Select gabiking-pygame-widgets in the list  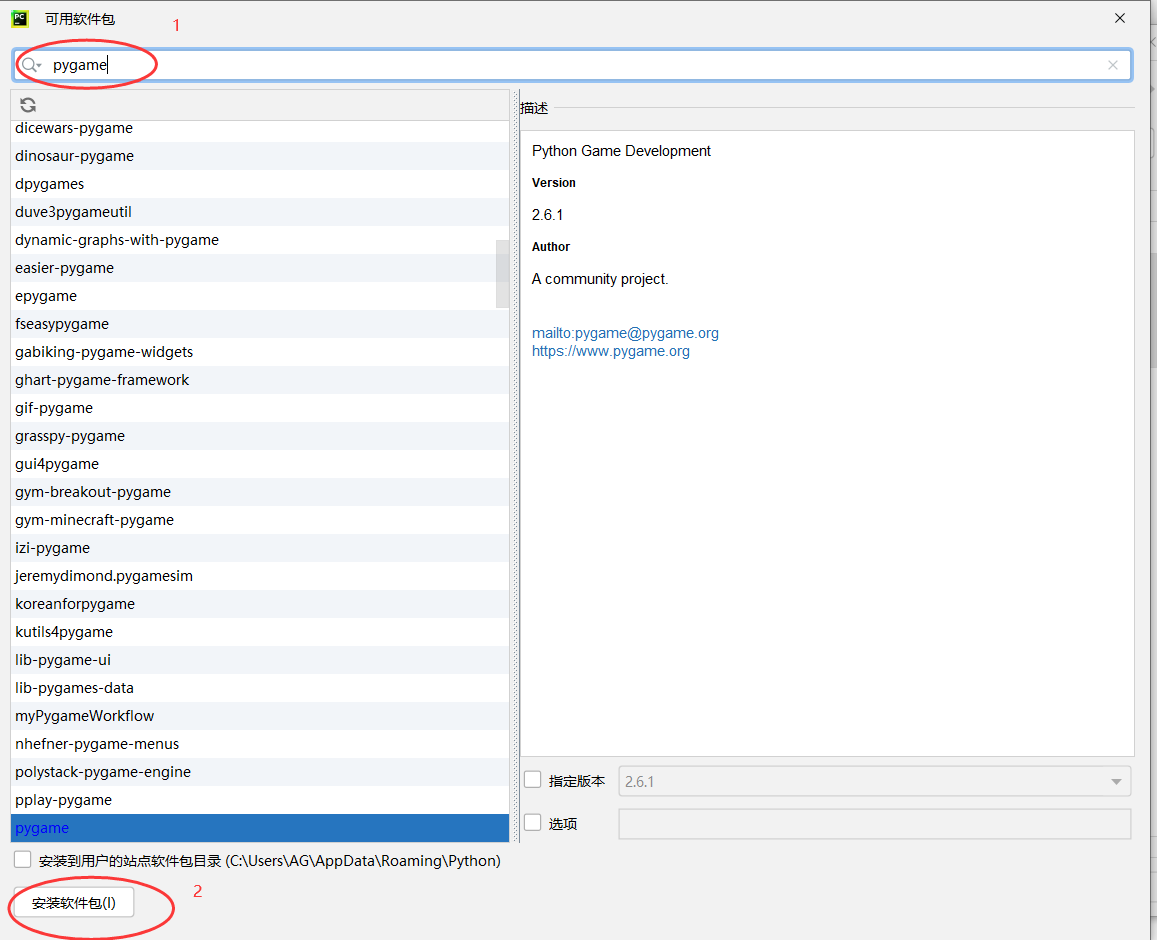coord(260,353)
